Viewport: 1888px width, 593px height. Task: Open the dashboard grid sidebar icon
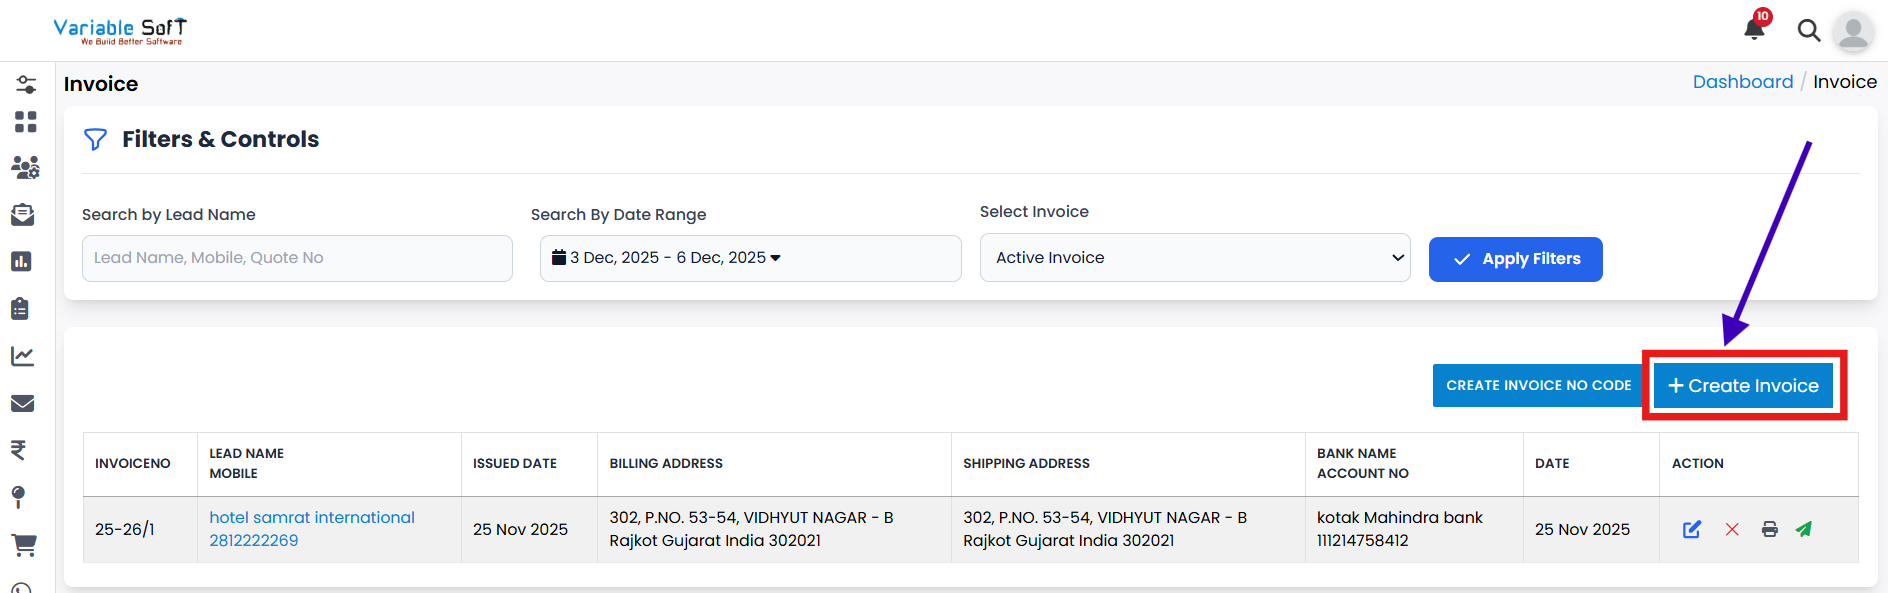[25, 122]
